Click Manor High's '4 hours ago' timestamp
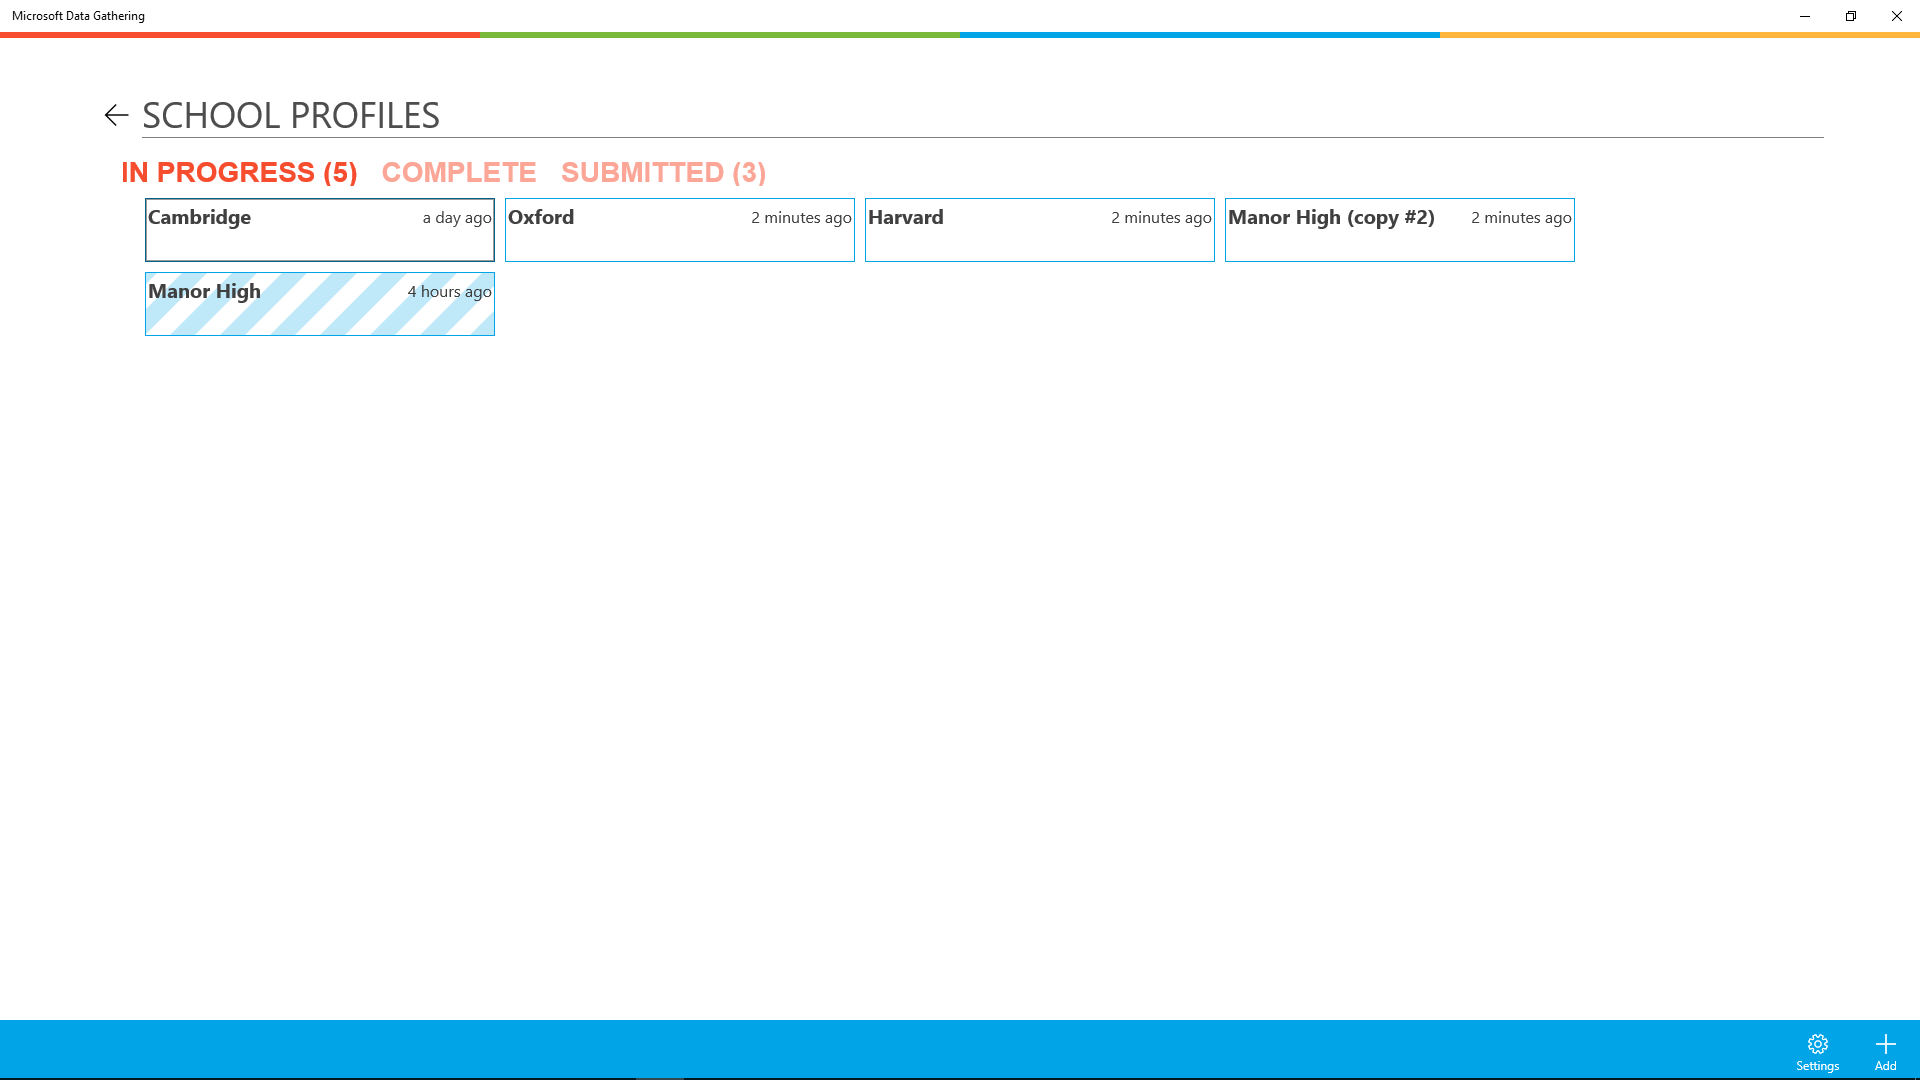The width and height of the screenshot is (1921, 1080). coord(449,292)
